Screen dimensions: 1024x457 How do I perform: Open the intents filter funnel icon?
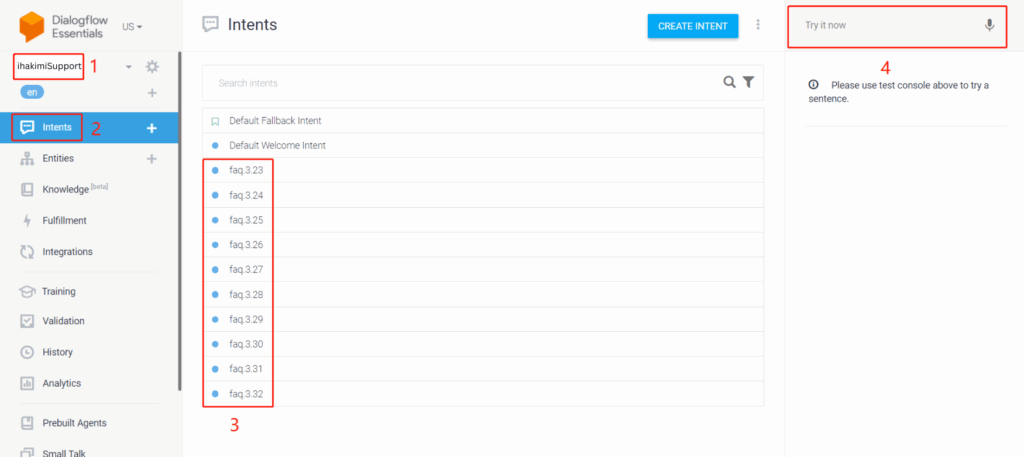coord(747,82)
